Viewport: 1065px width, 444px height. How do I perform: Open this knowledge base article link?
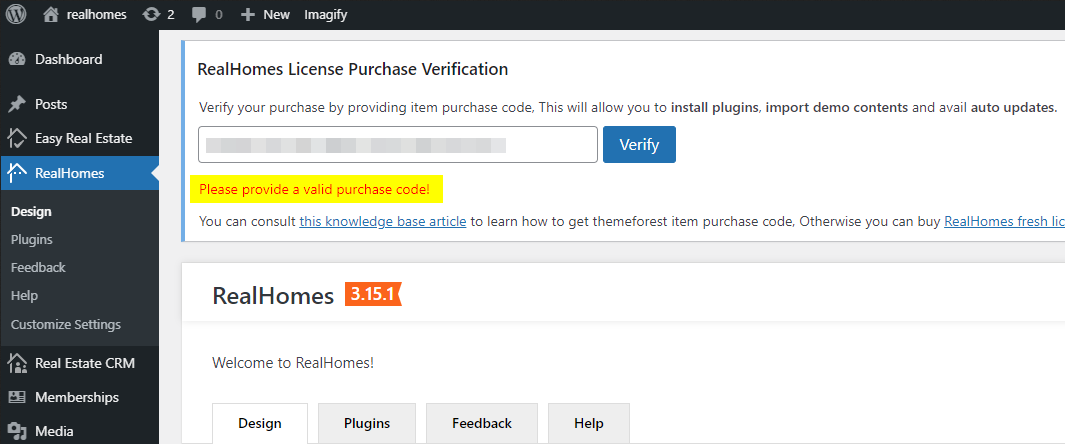tap(383, 221)
